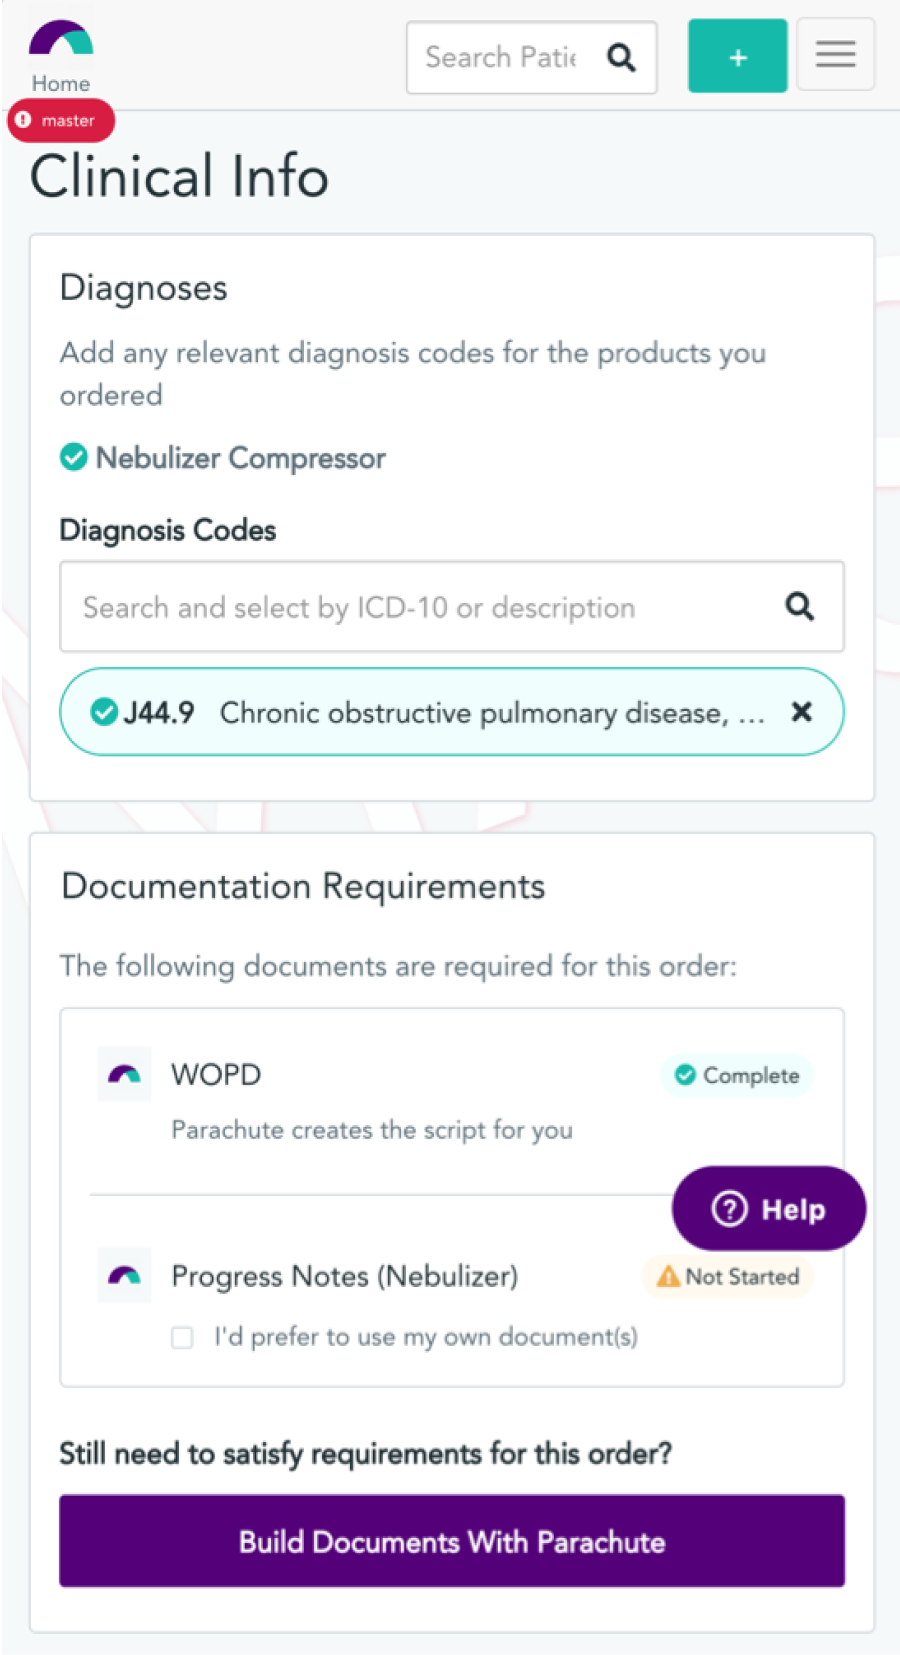Toggle the Nebulizer Compressor check circle
Screen dimensions: 900x1655
point(73,457)
